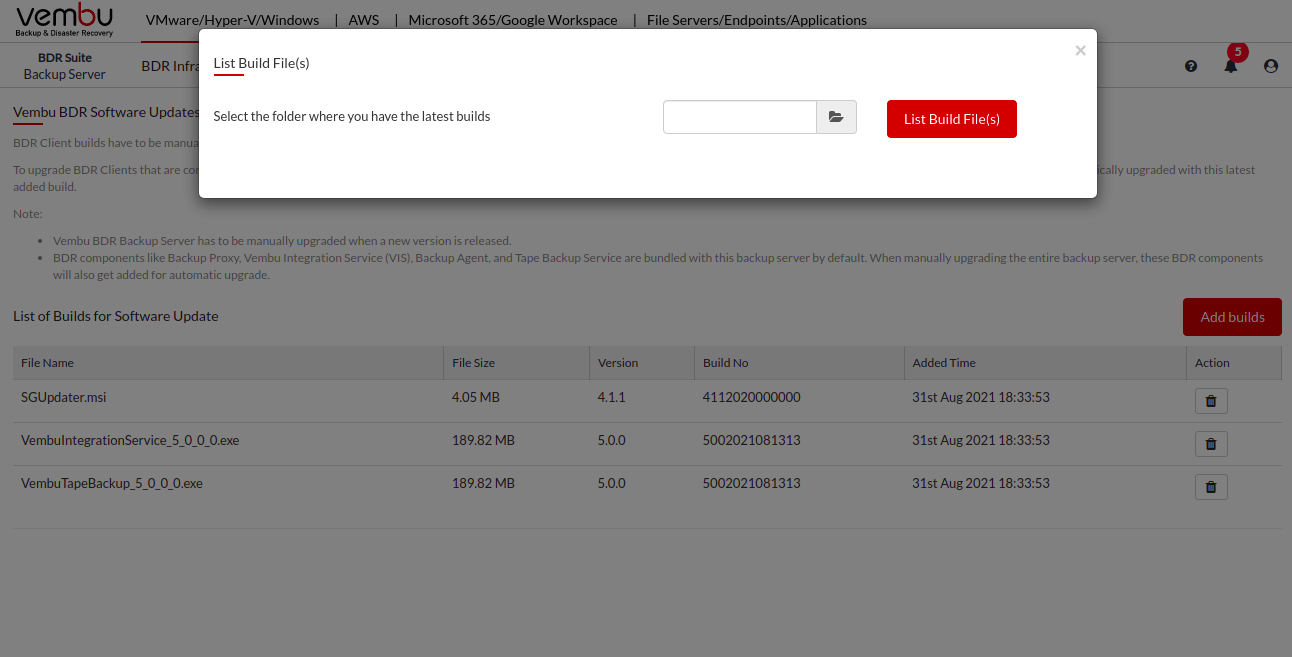
Task: Open the Microsoft 365/Google Workspace tab
Action: (513, 20)
